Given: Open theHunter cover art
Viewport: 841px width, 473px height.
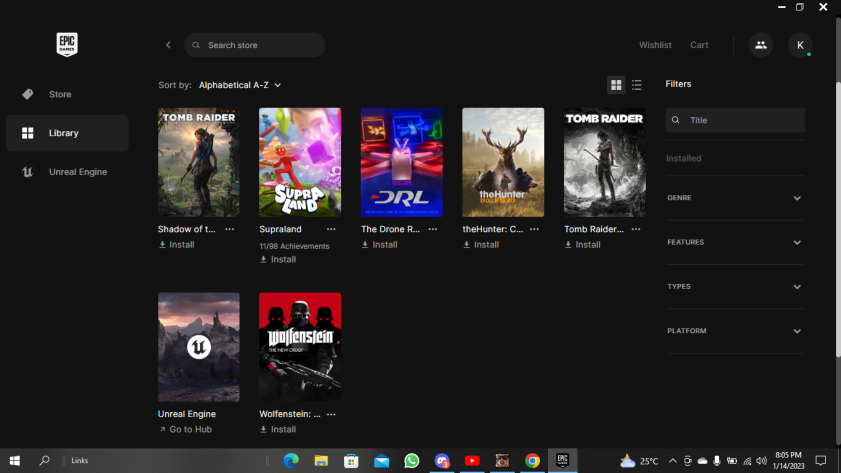Looking at the screenshot, I should (x=503, y=162).
